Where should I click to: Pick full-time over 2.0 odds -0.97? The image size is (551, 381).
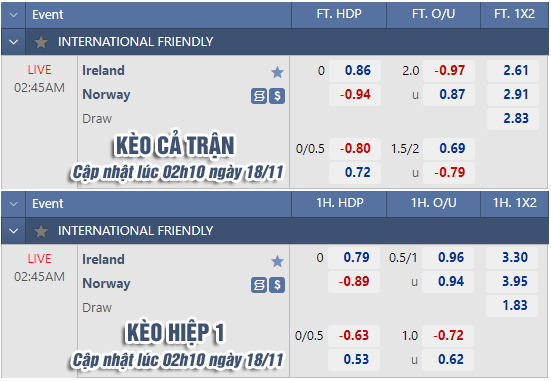pos(449,71)
